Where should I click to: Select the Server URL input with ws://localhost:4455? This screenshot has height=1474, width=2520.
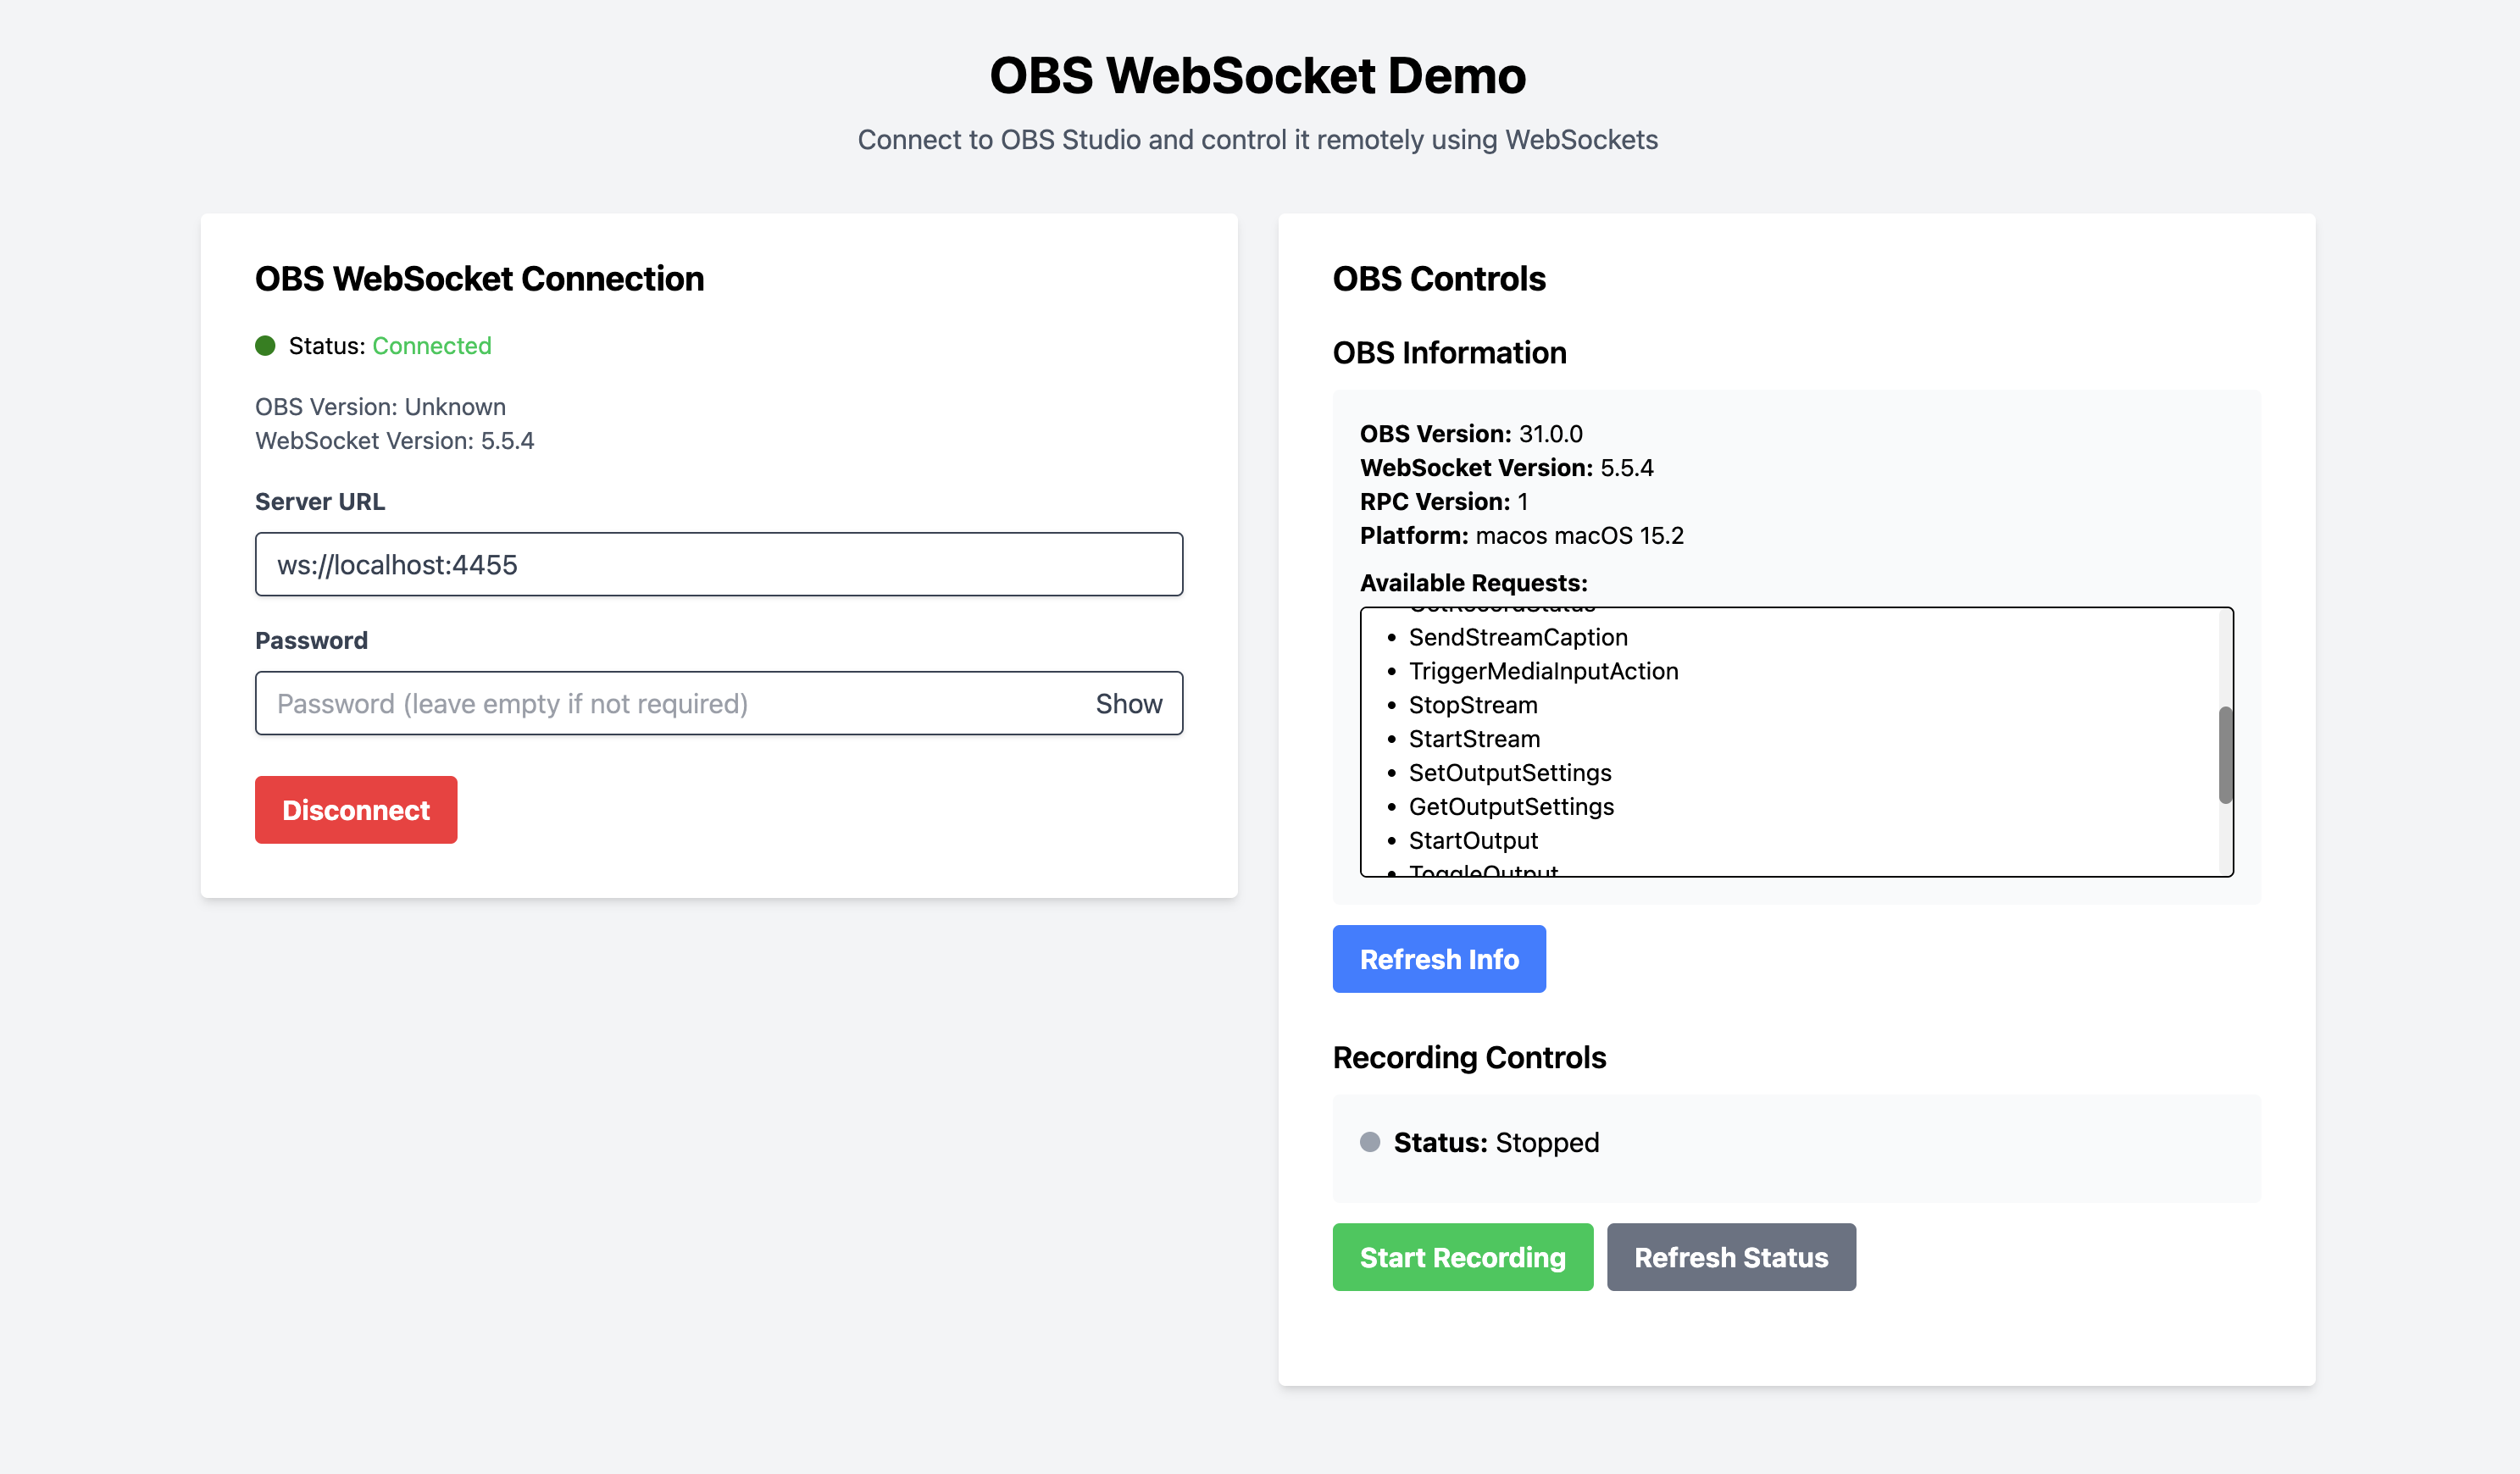(718, 564)
